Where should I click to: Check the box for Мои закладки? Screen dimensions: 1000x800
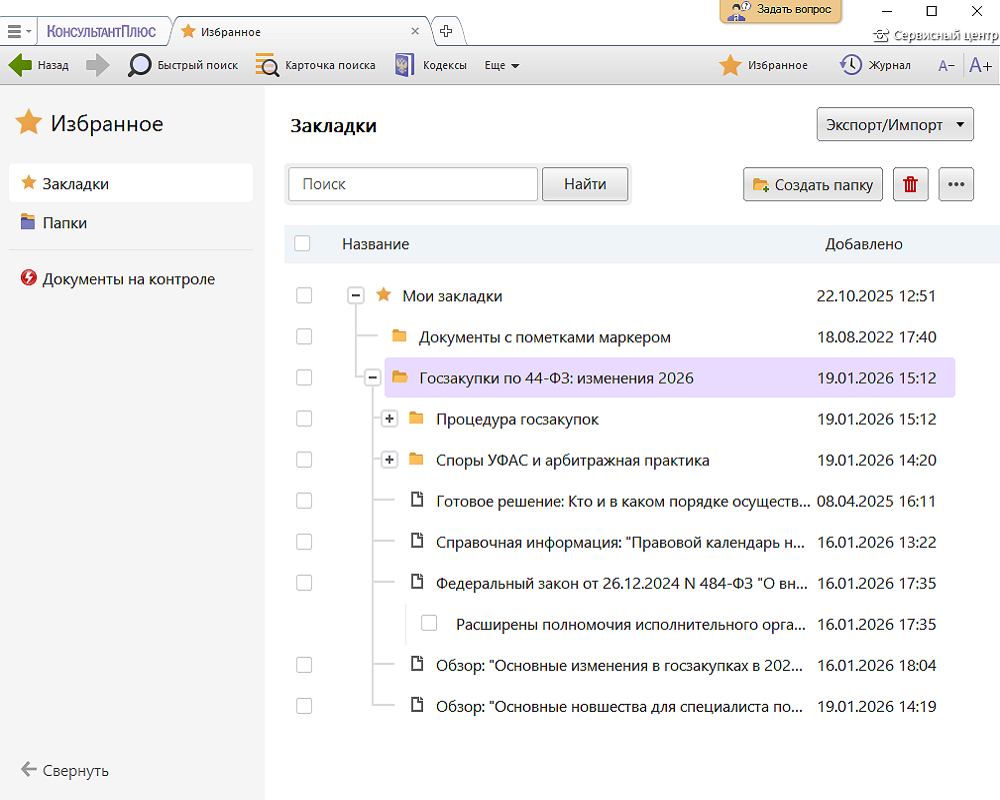[x=304, y=296]
